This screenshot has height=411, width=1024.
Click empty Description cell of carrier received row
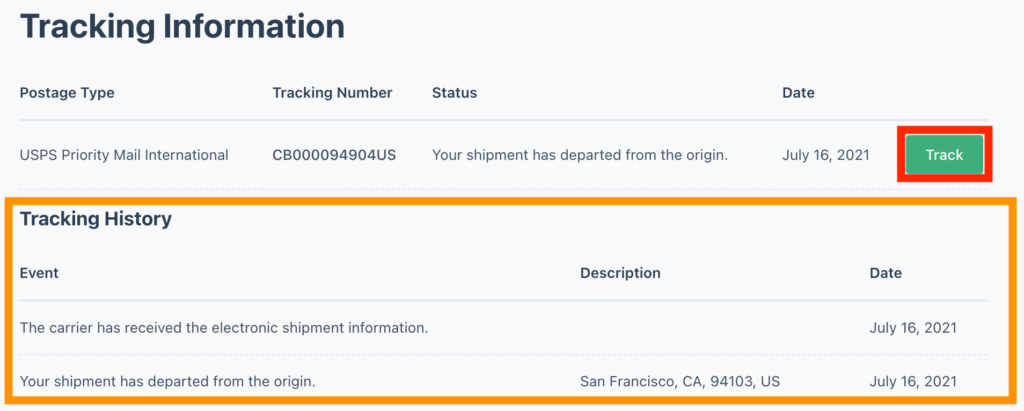click(x=680, y=328)
